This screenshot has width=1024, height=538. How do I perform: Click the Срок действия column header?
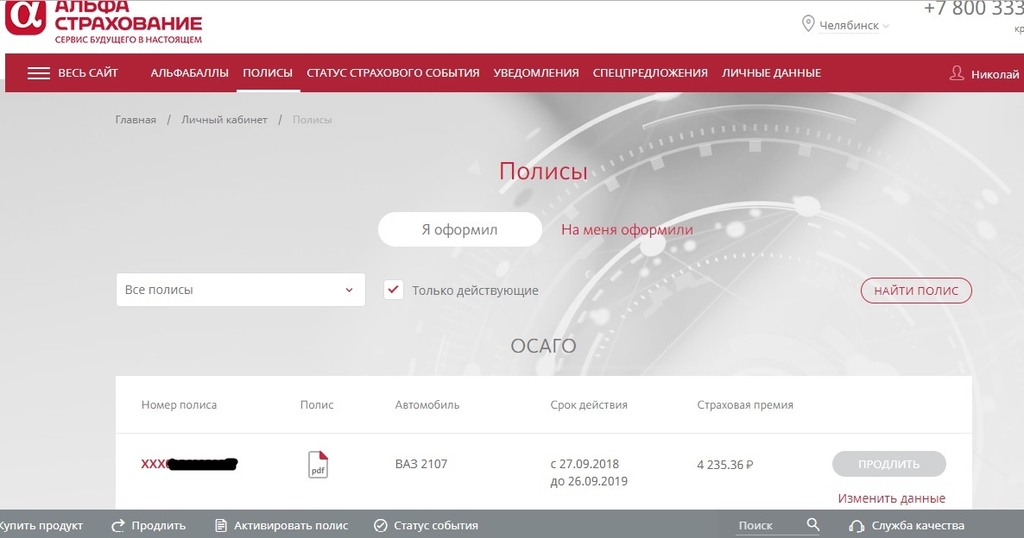(x=589, y=405)
